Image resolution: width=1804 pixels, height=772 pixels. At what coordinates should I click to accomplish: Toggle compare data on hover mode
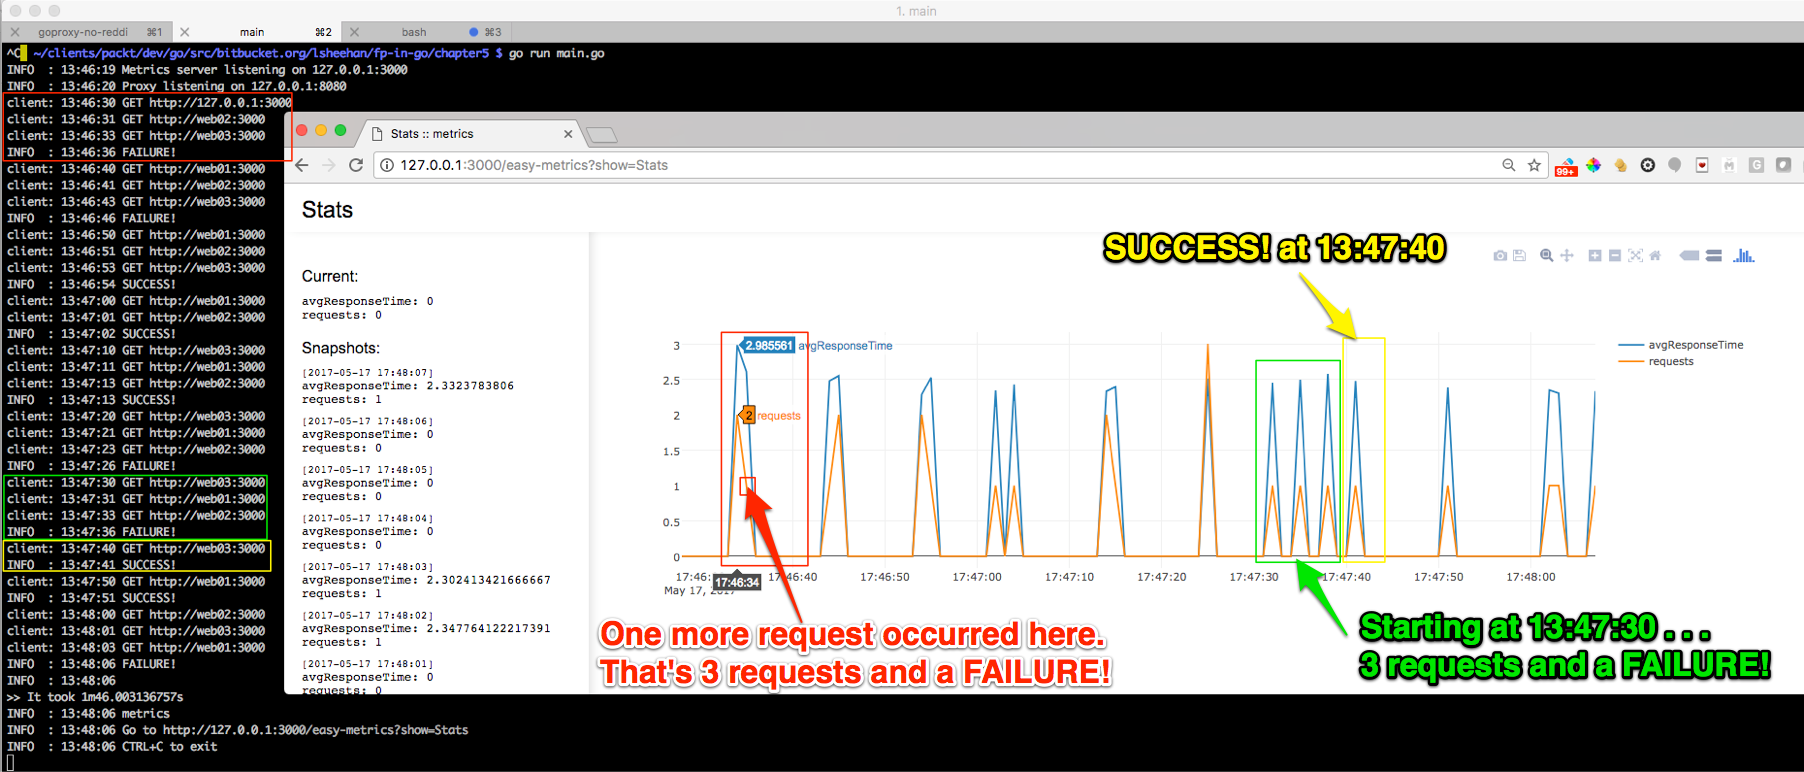click(1714, 256)
